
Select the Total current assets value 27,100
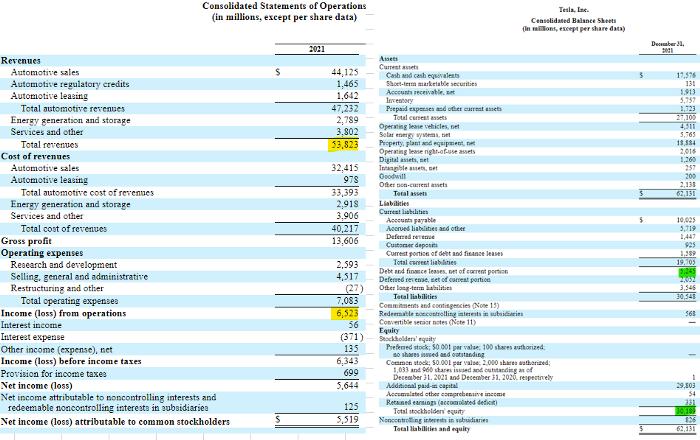point(686,118)
